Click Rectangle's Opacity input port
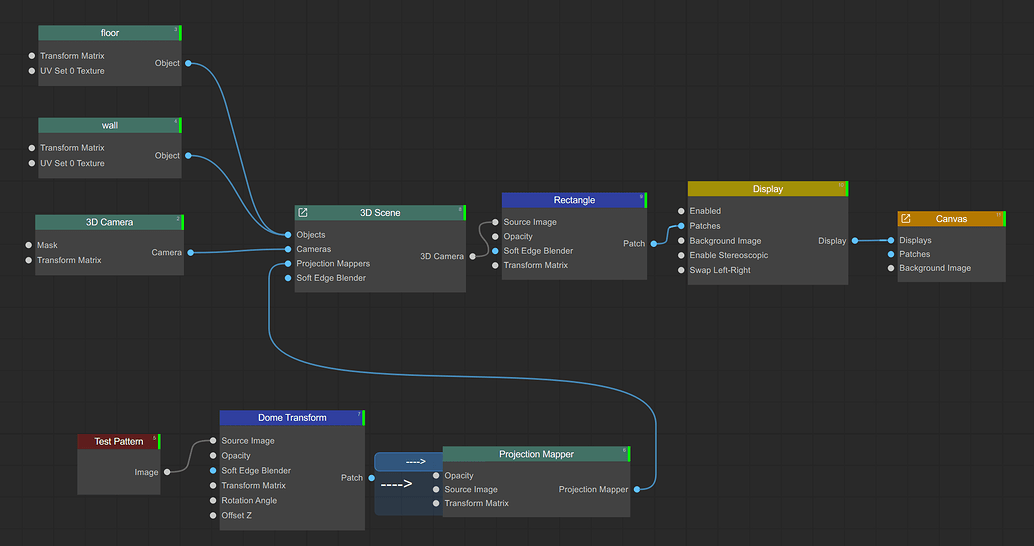 (x=495, y=237)
